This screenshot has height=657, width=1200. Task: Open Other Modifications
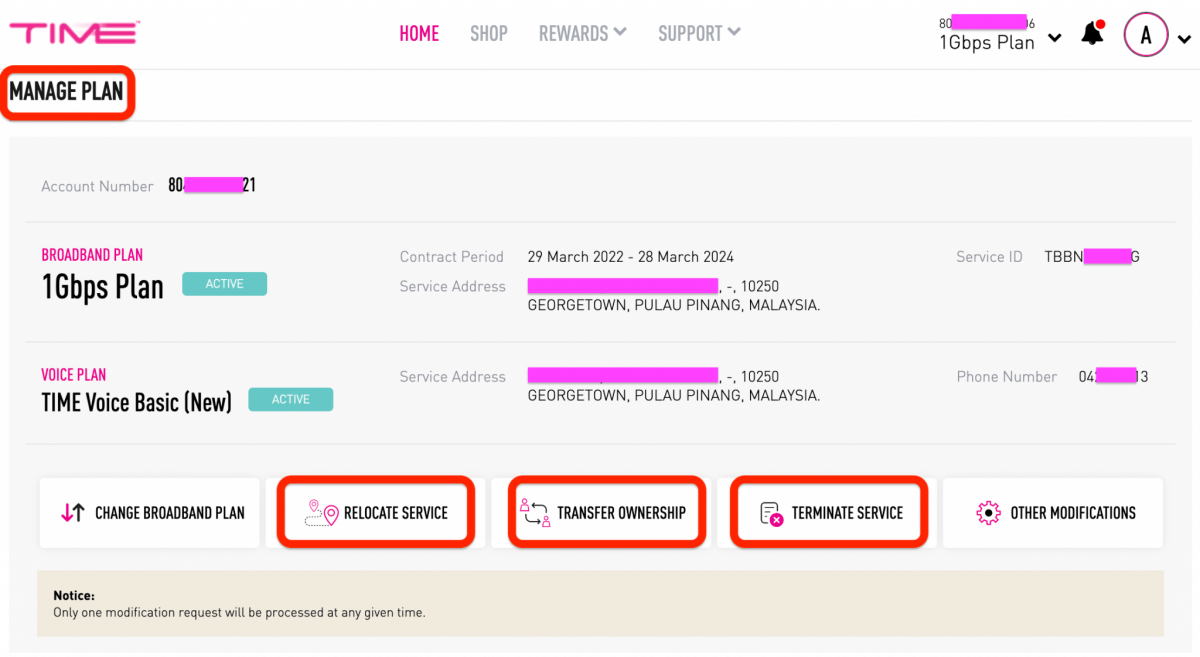pyautogui.click(x=1053, y=513)
